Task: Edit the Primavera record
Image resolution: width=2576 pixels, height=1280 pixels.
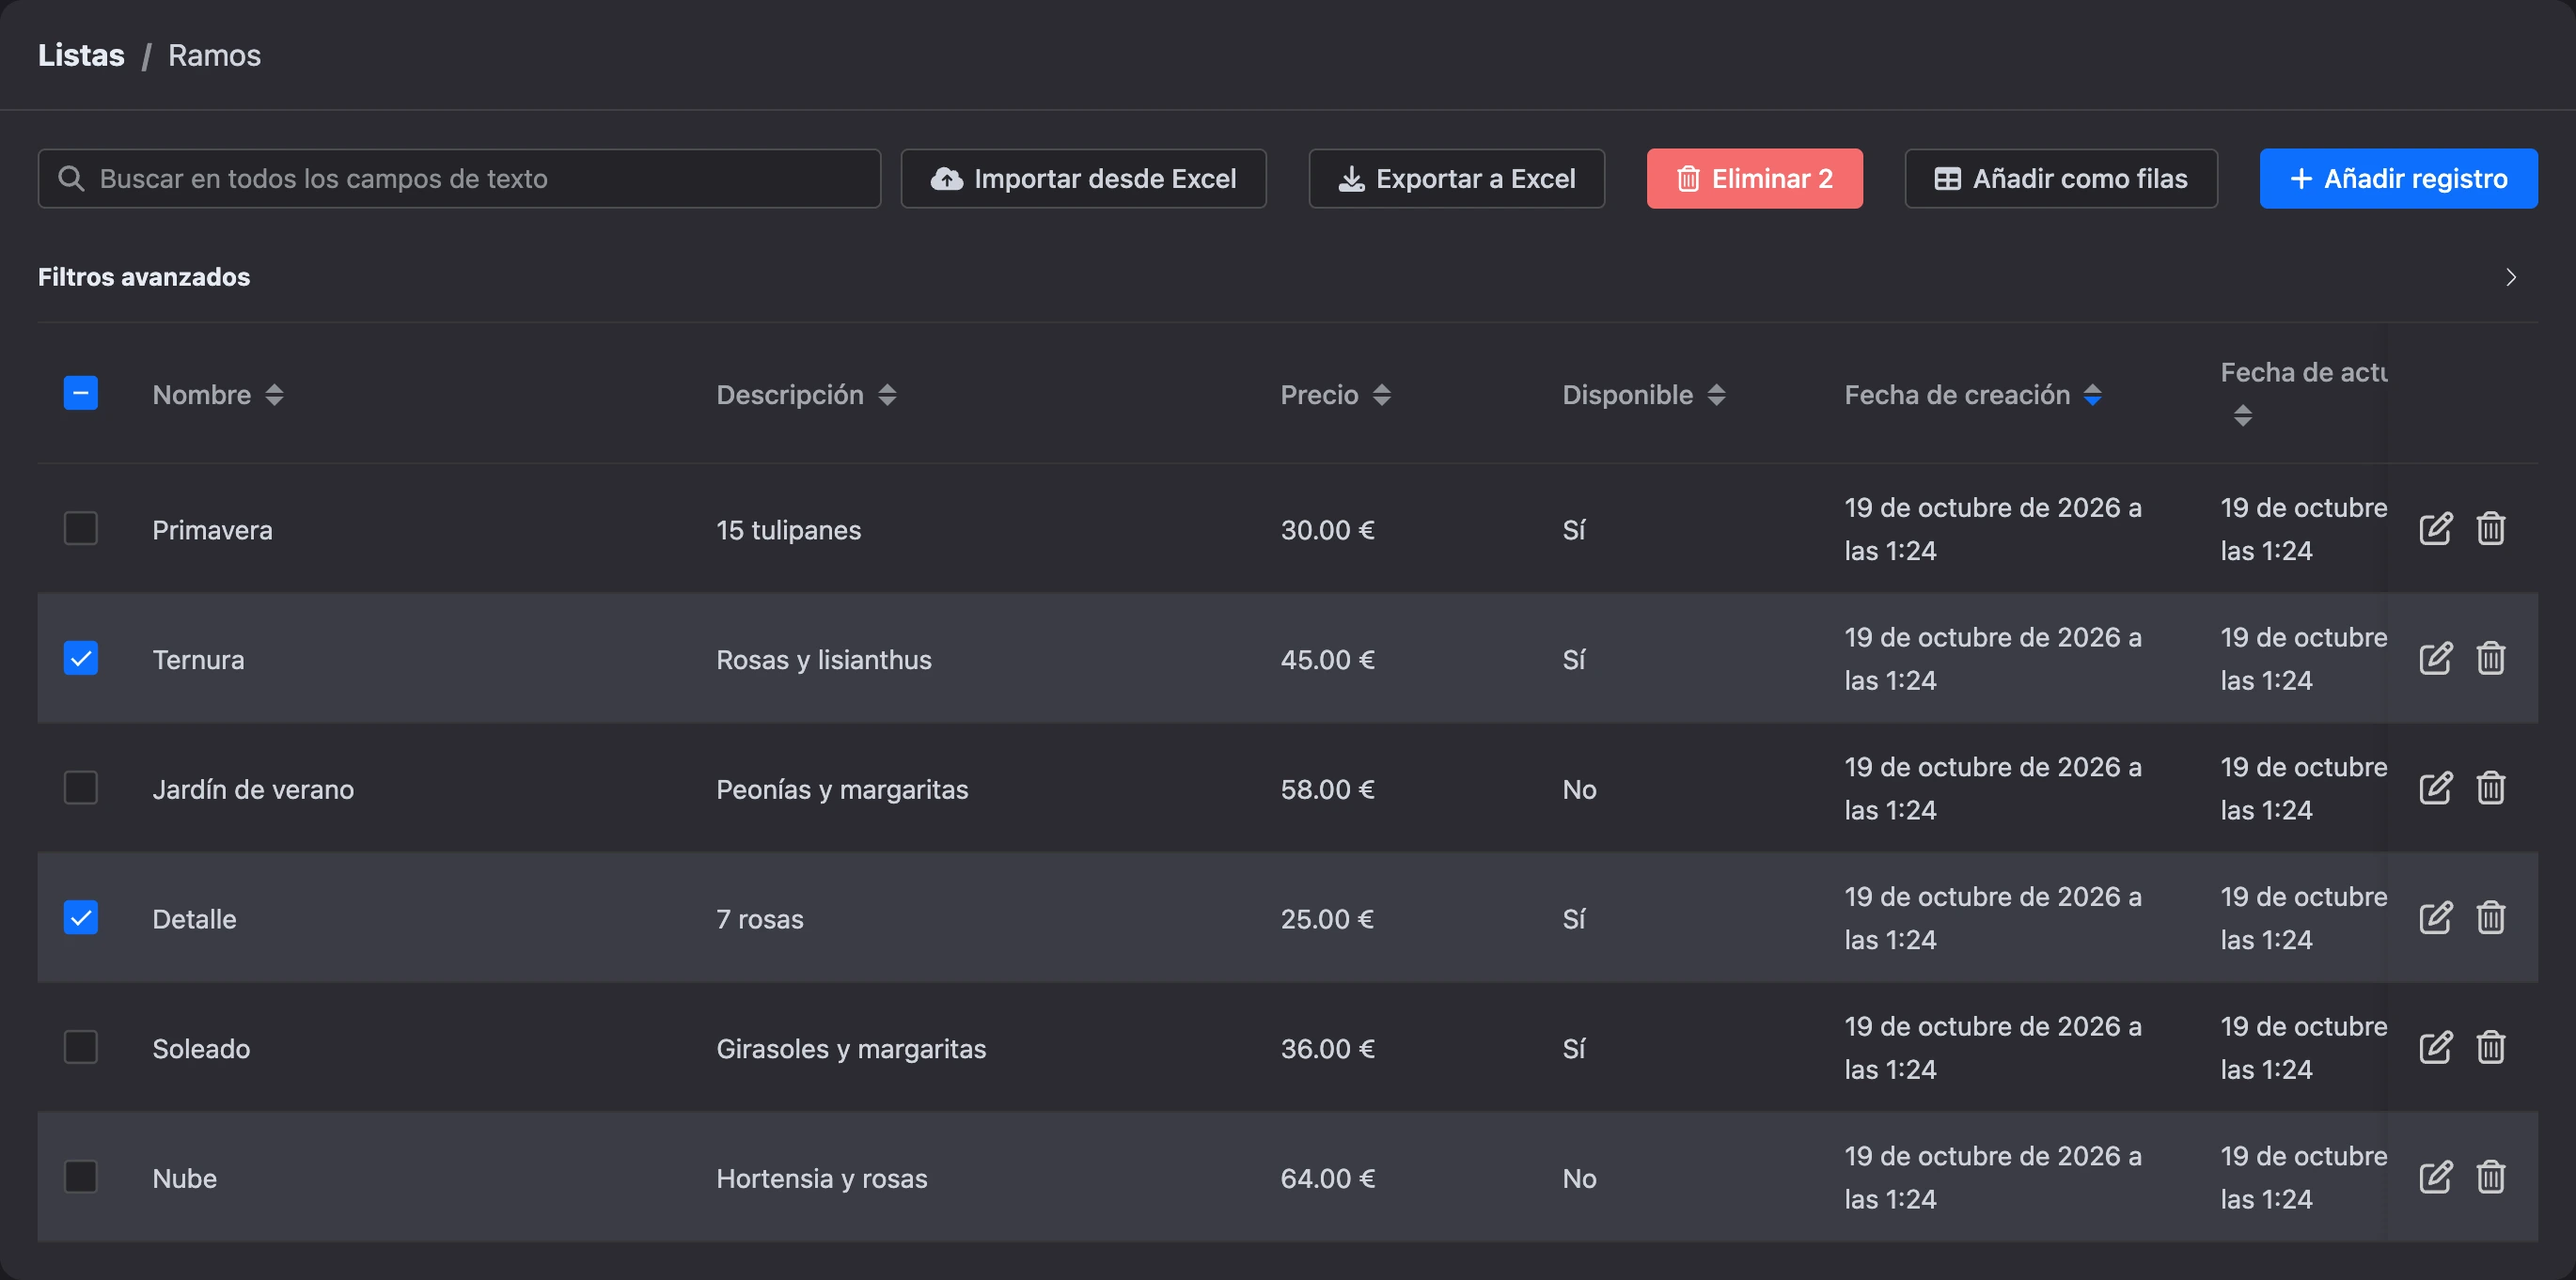Action: (x=2435, y=528)
